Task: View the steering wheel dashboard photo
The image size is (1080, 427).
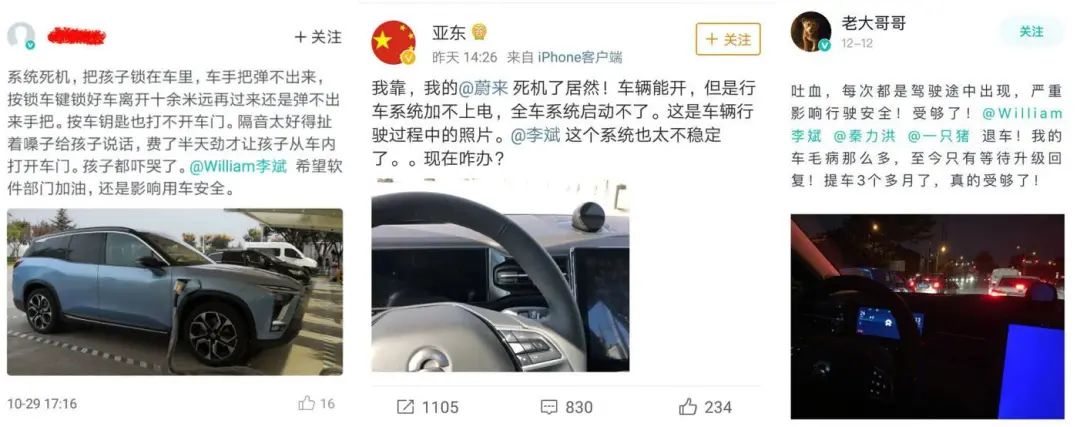Action: 500,275
